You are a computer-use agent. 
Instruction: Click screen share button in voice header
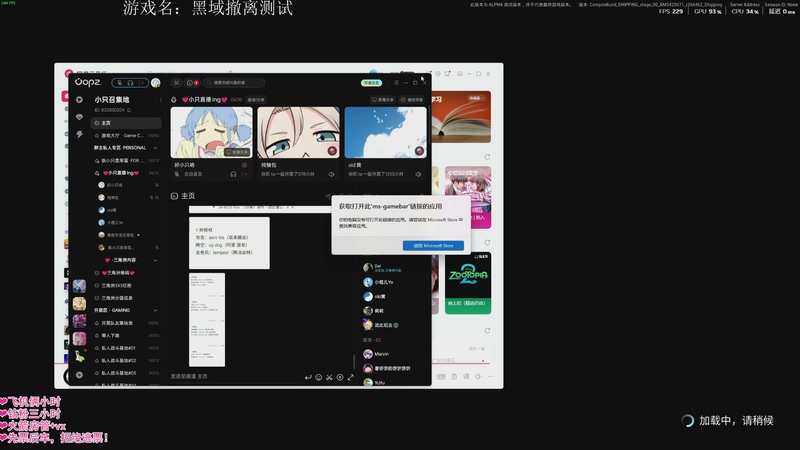[383, 100]
